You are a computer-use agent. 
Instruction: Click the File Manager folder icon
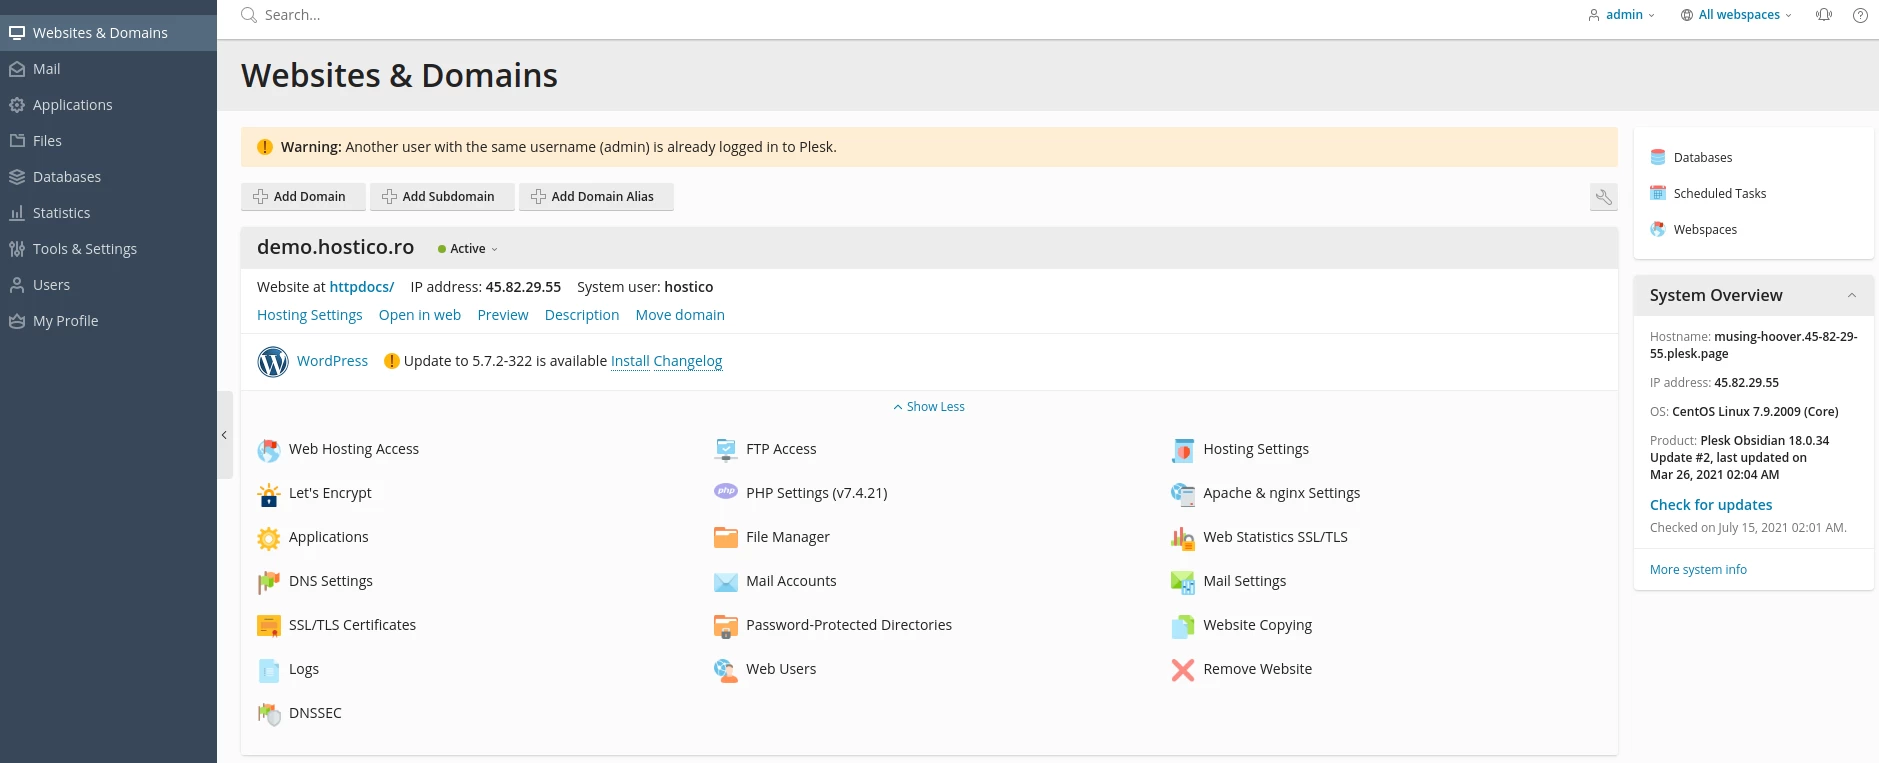725,538
